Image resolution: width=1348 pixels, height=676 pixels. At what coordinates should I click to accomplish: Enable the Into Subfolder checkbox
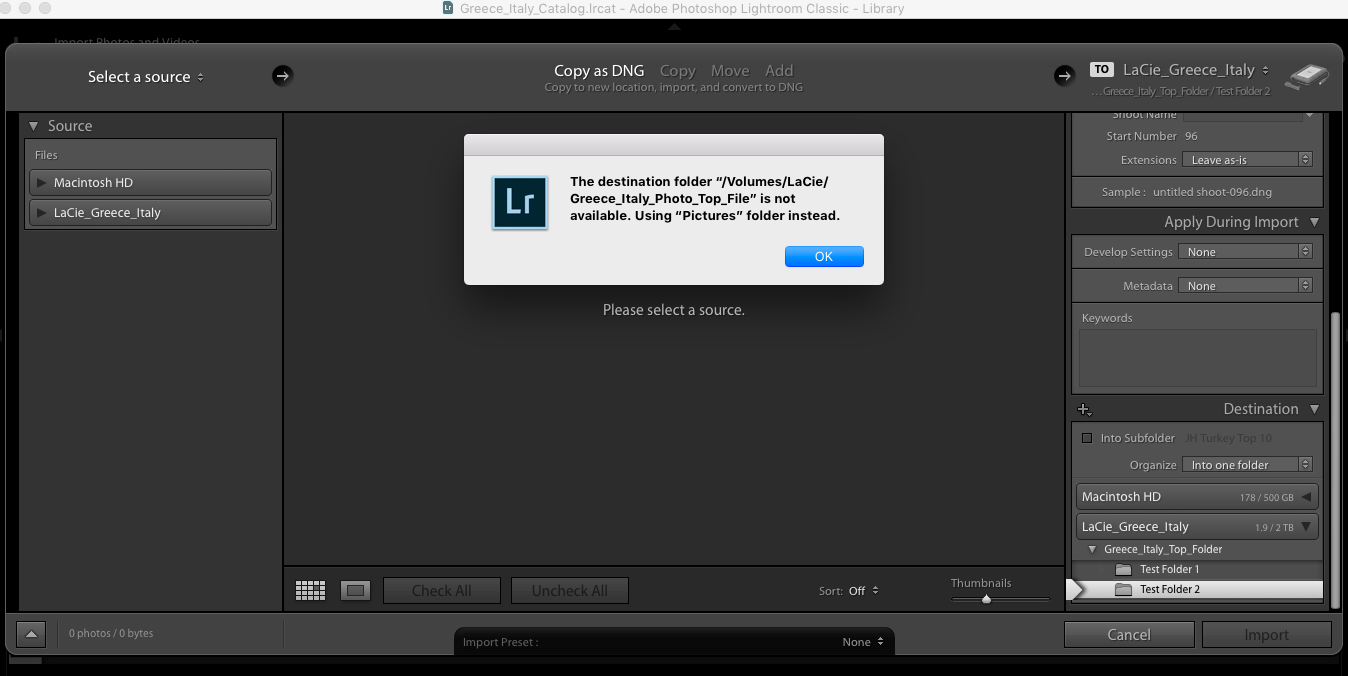[x=1087, y=438]
